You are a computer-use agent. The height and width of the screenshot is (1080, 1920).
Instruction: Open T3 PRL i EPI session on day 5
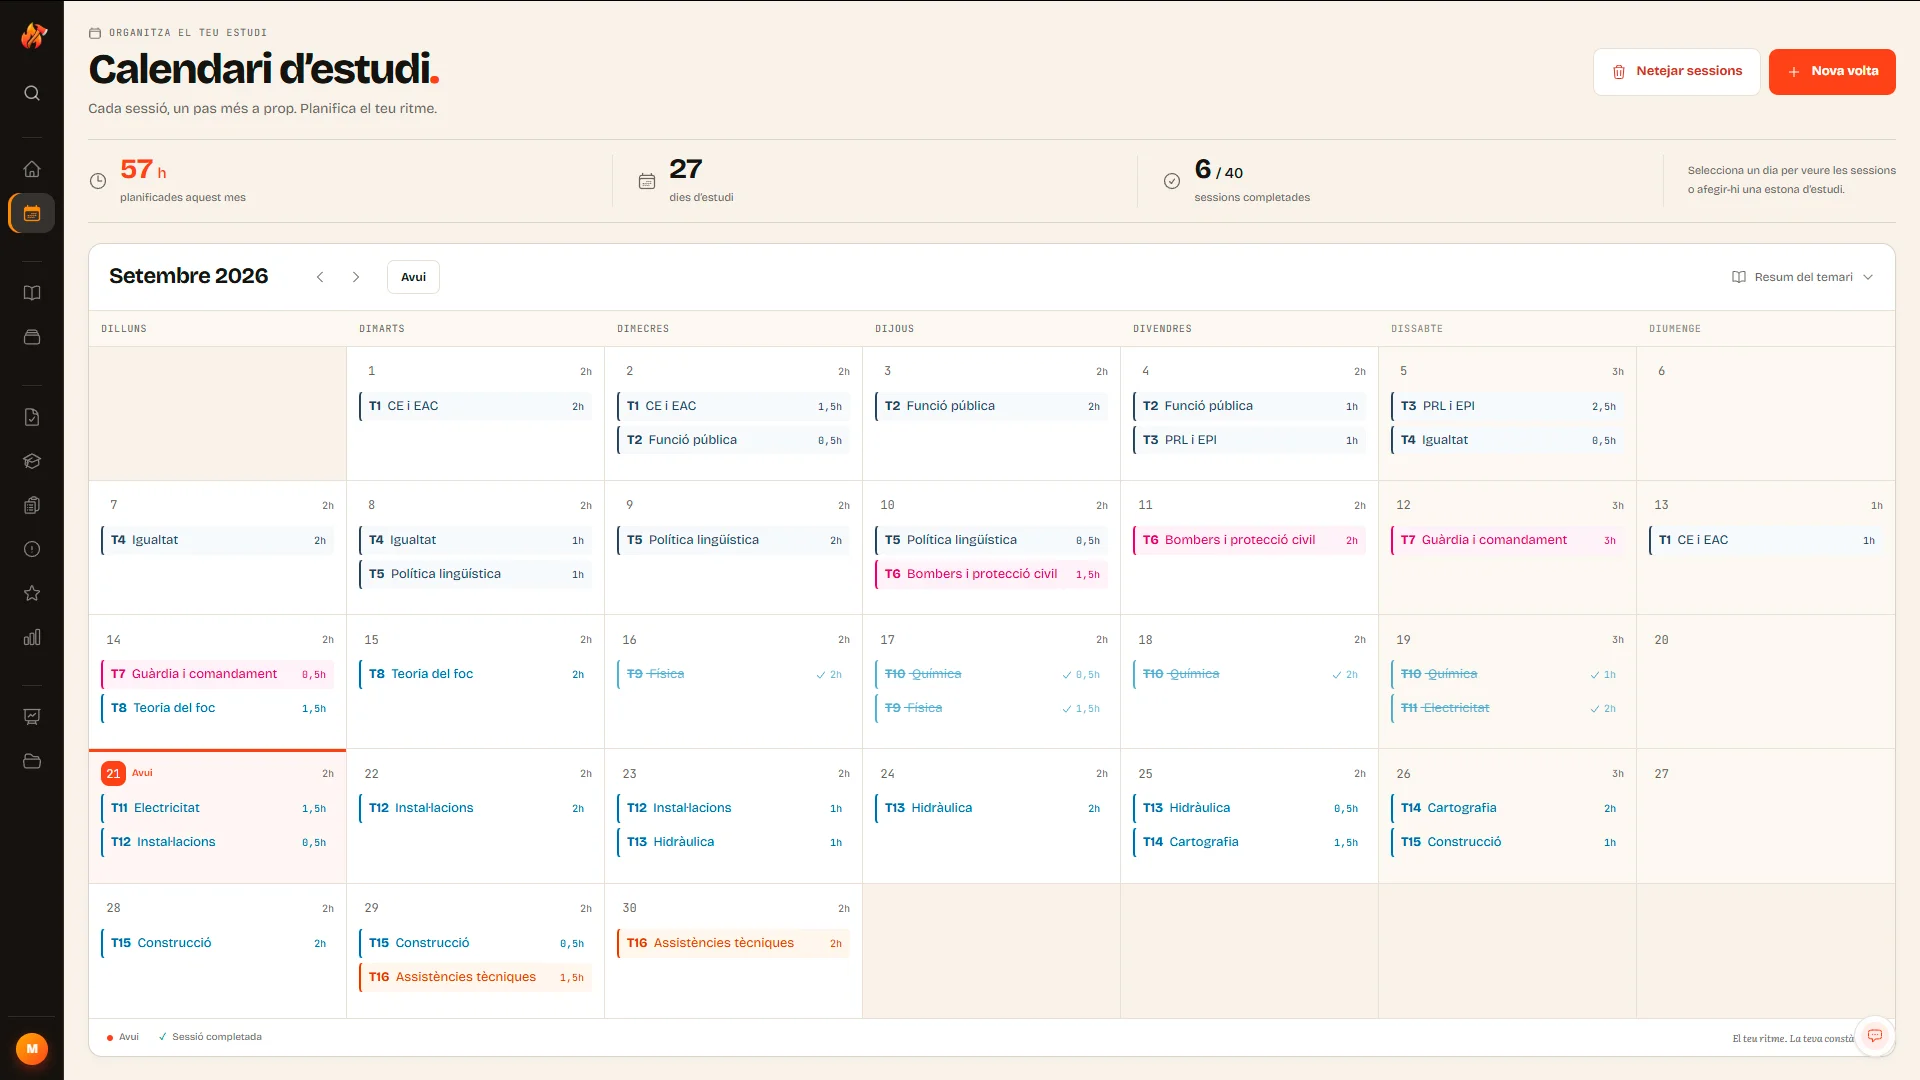coord(1507,406)
